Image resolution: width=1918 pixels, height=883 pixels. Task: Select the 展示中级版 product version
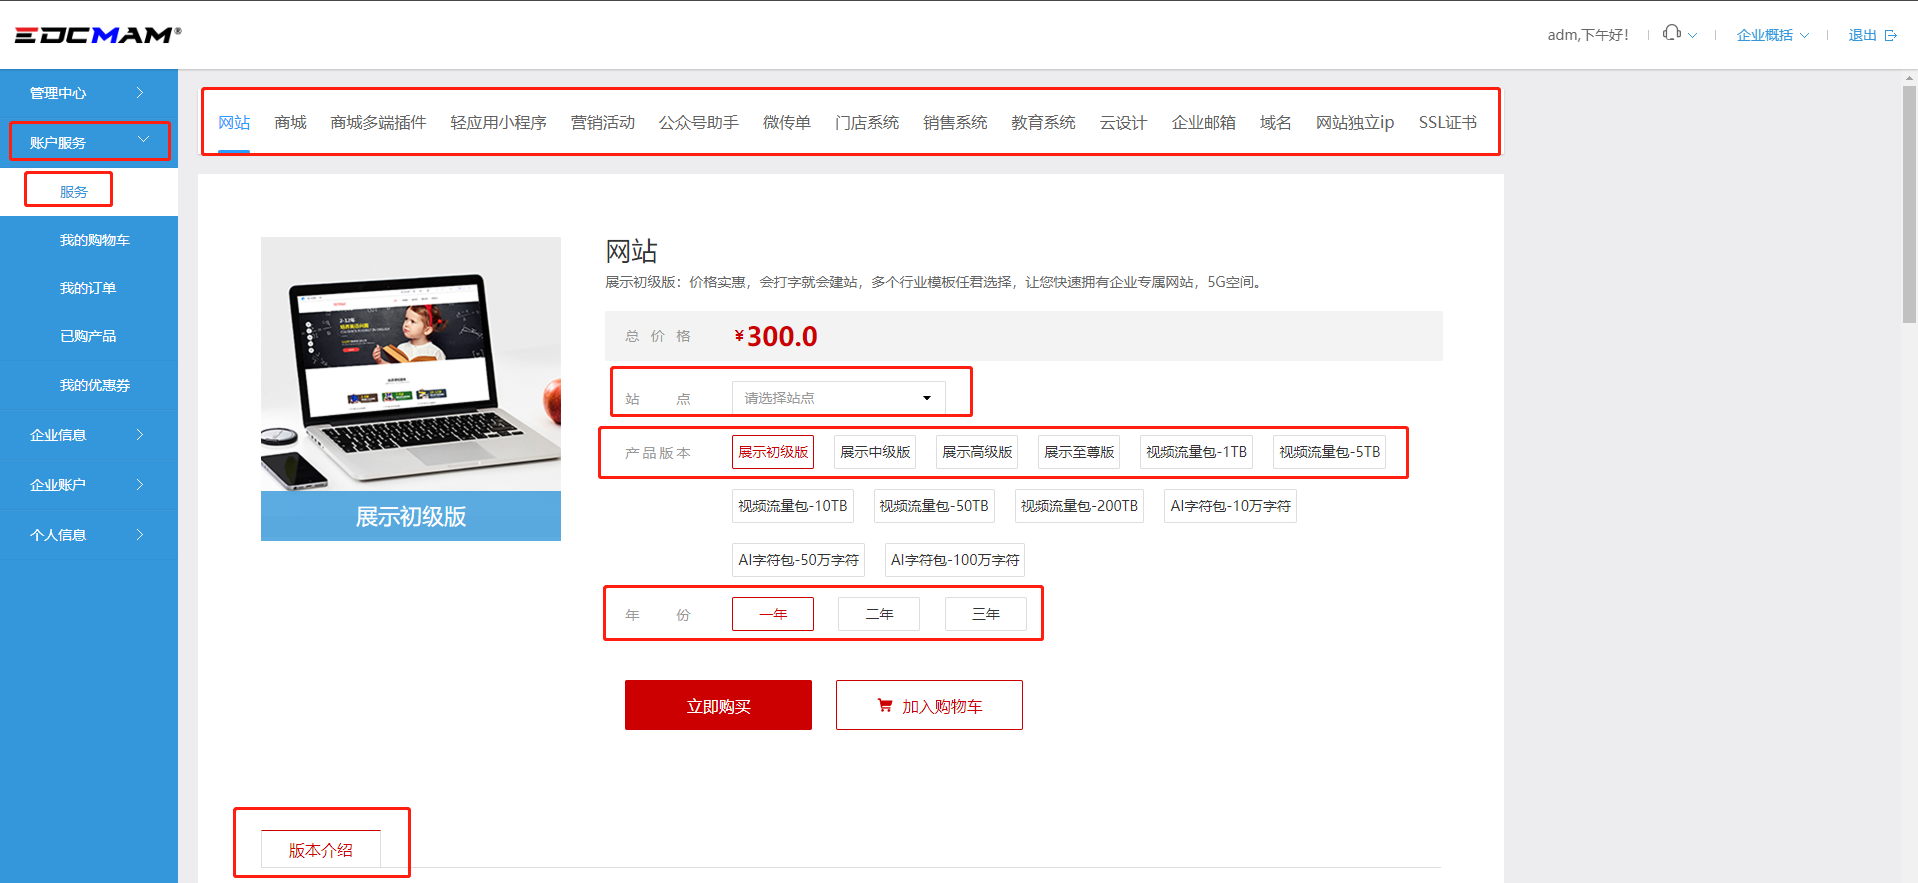coord(875,452)
